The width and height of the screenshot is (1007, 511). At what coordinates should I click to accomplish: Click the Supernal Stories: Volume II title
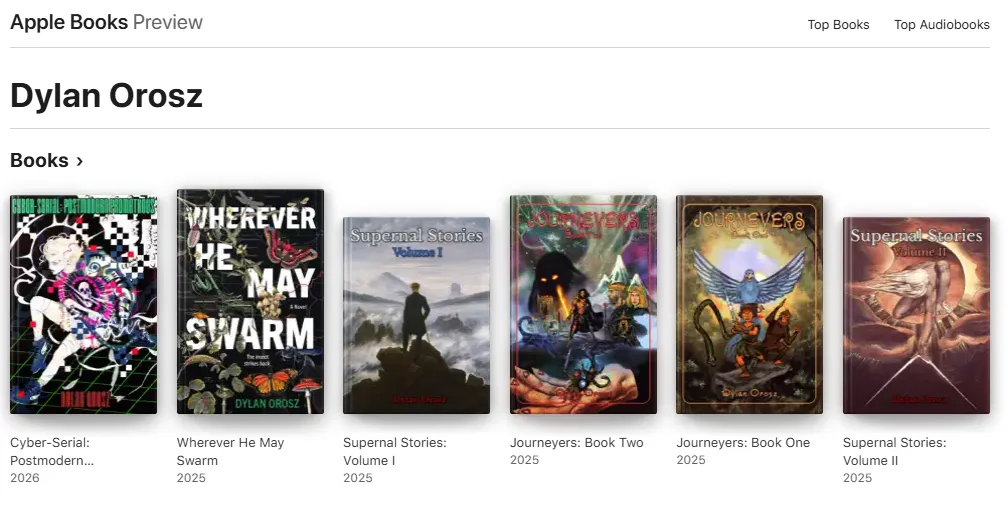[895, 451]
